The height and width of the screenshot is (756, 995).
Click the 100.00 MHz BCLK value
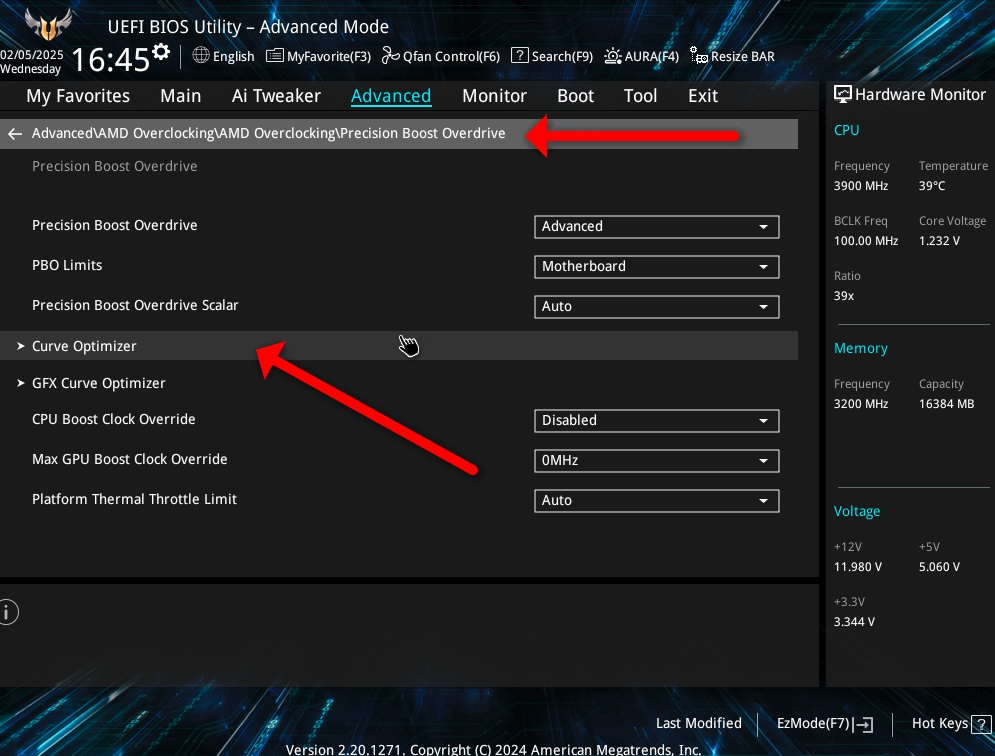(x=866, y=241)
